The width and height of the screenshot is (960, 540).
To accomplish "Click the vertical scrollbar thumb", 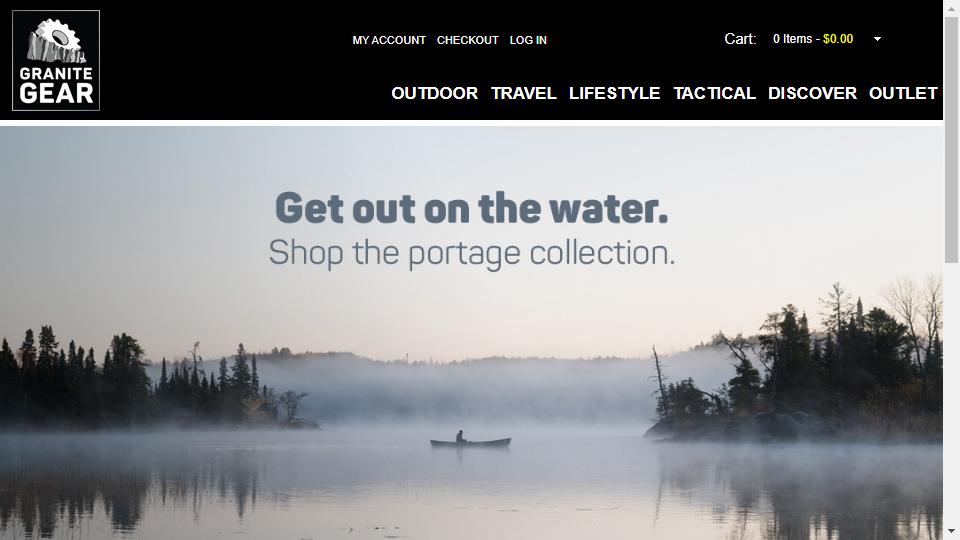I will pyautogui.click(x=951, y=140).
